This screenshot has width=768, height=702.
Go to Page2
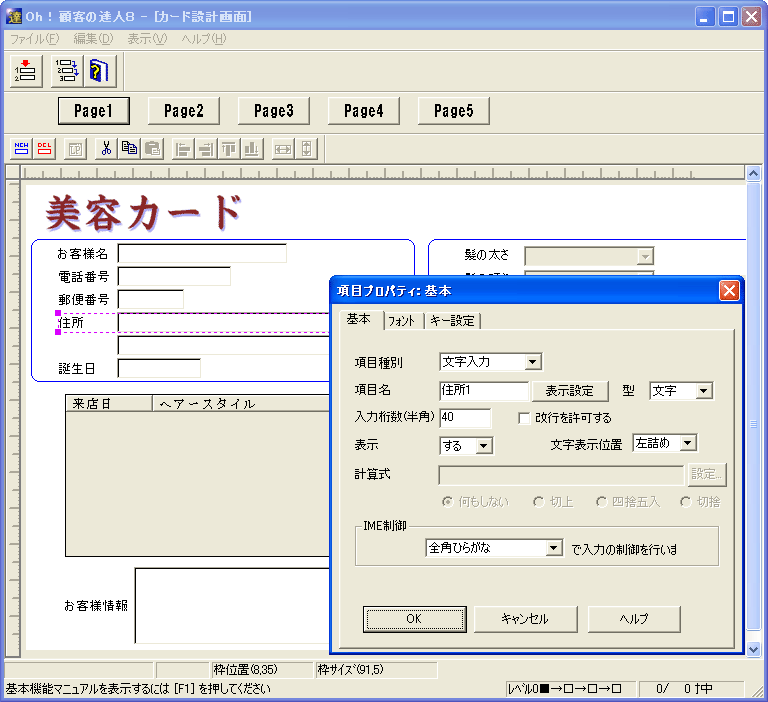click(x=184, y=111)
